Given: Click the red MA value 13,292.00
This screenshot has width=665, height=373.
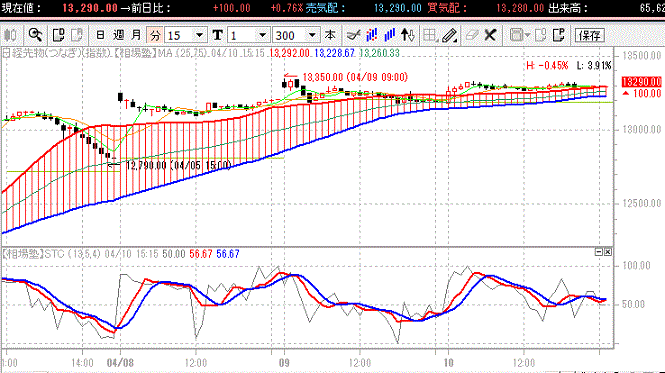Looking at the screenshot, I should click(290, 53).
